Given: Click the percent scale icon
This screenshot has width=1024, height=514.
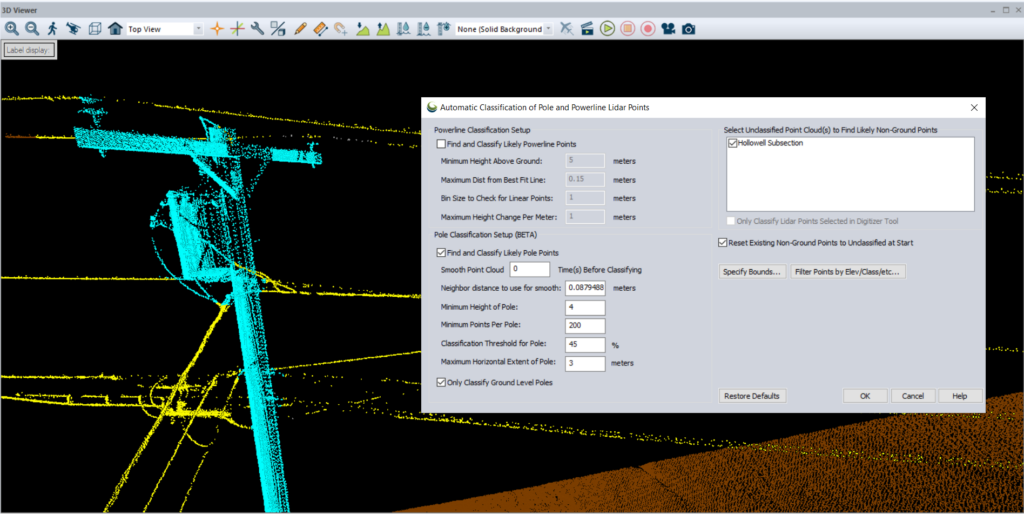Looking at the screenshot, I should (278, 29).
